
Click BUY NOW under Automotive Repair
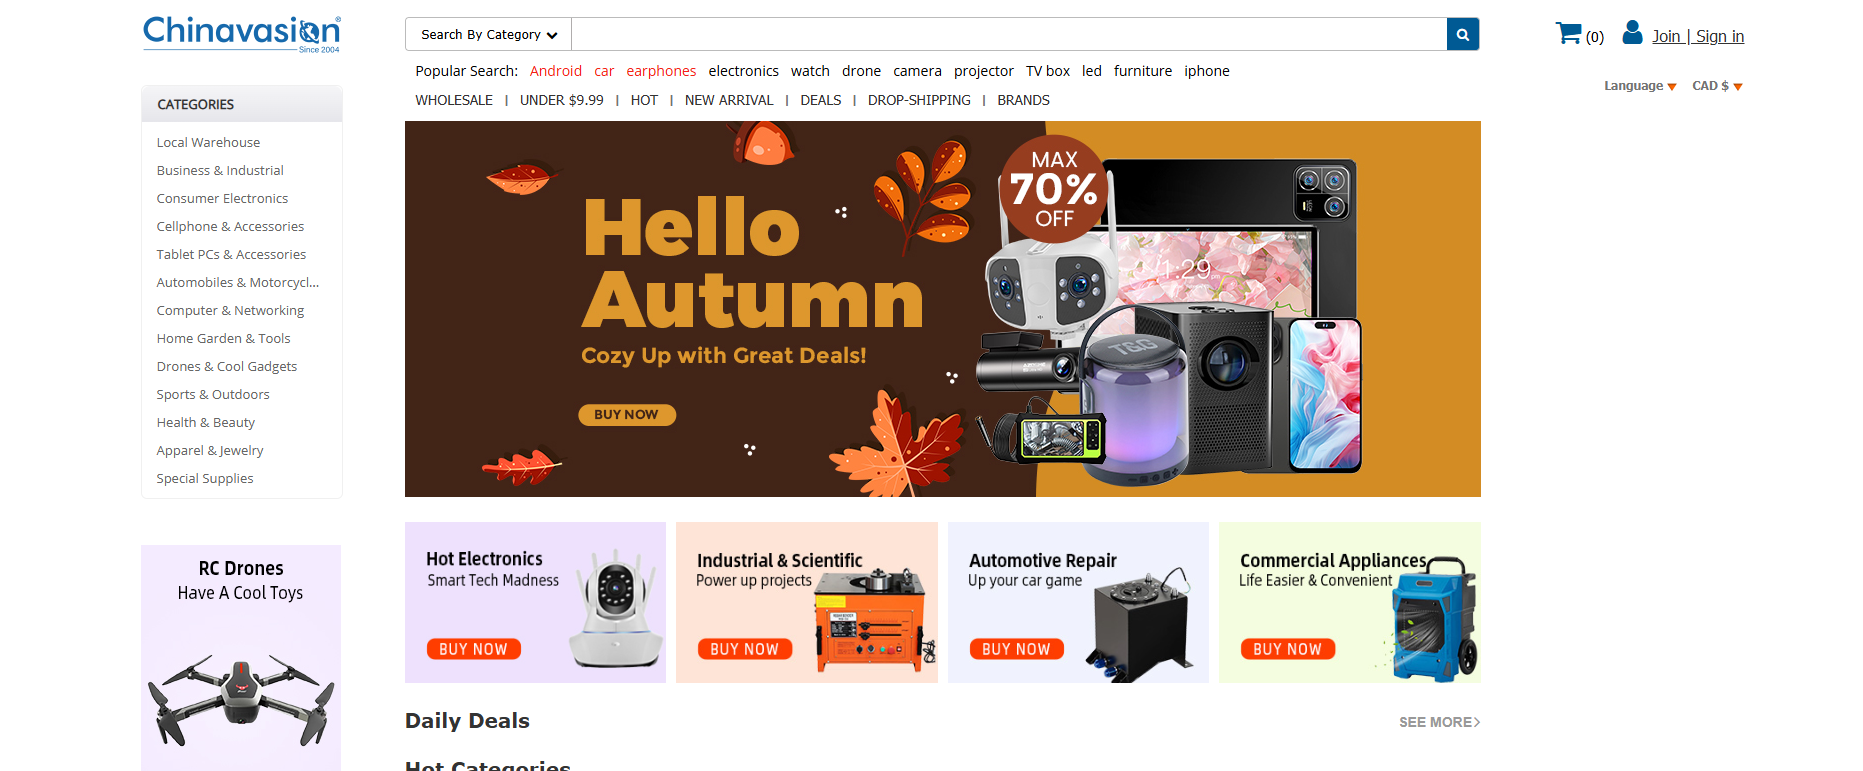click(1016, 649)
